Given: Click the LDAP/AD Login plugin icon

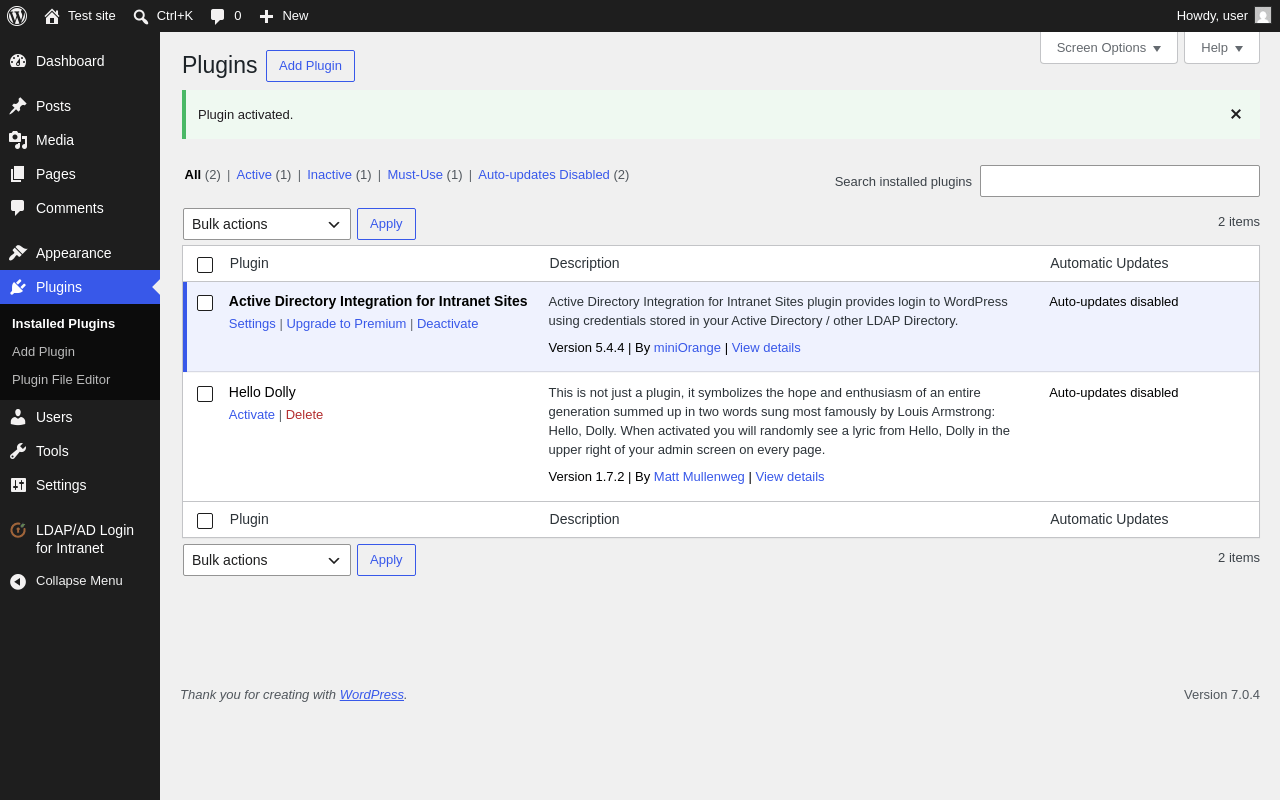Looking at the screenshot, I should pos(18,530).
